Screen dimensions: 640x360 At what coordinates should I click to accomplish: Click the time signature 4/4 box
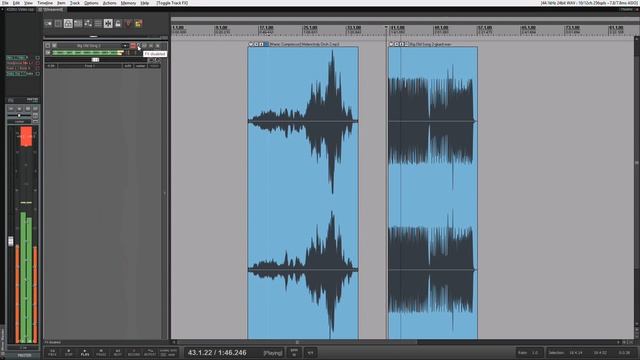pos(310,353)
